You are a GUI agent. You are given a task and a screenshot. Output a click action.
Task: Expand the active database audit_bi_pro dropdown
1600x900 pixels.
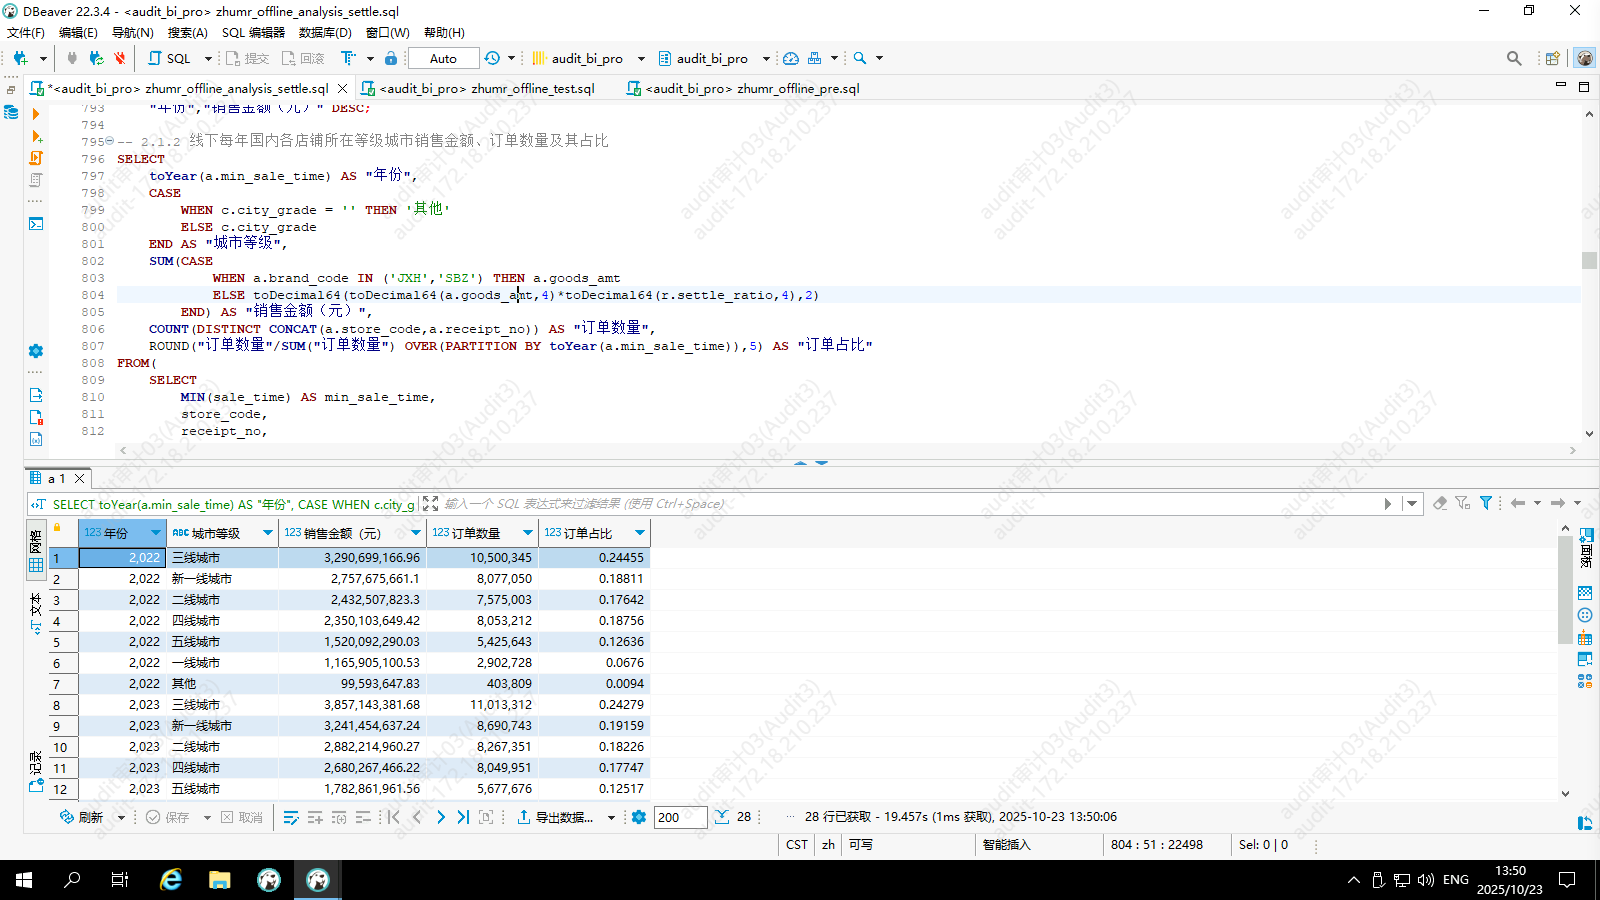(x=766, y=59)
